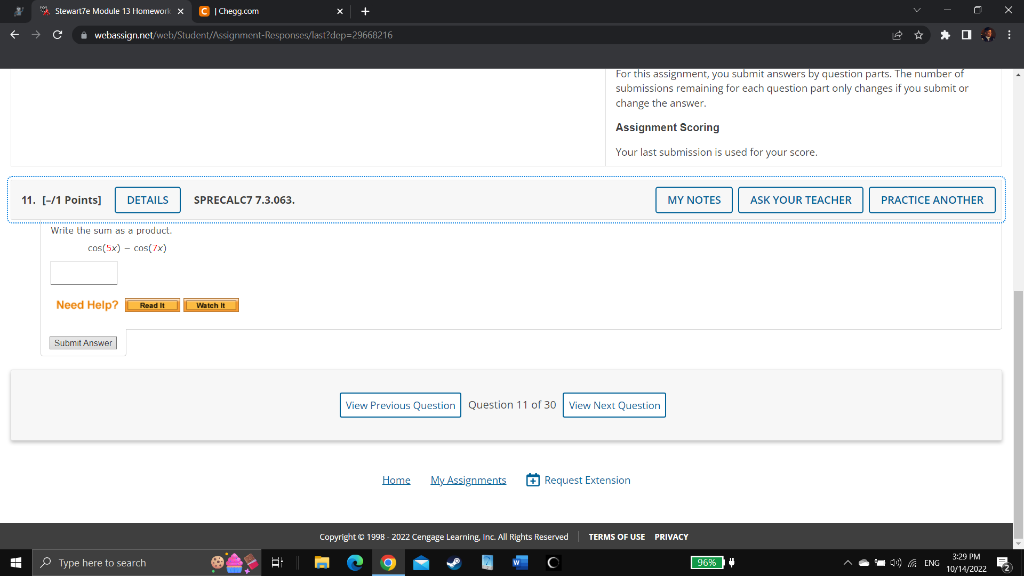Image resolution: width=1024 pixels, height=576 pixels.
Task: Bookmark this page with the star icon
Action: [919, 35]
